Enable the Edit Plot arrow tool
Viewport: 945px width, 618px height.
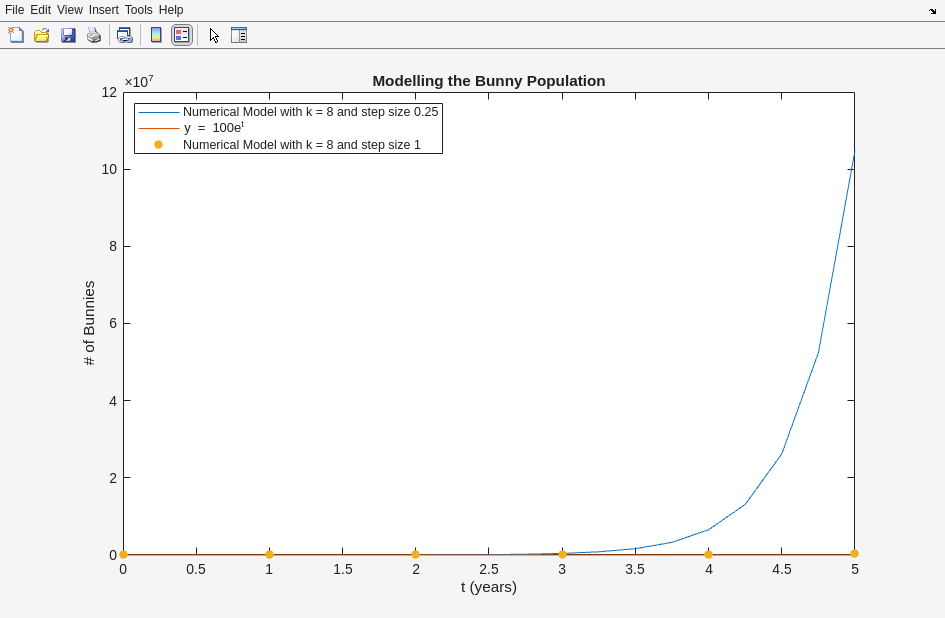[x=214, y=35]
